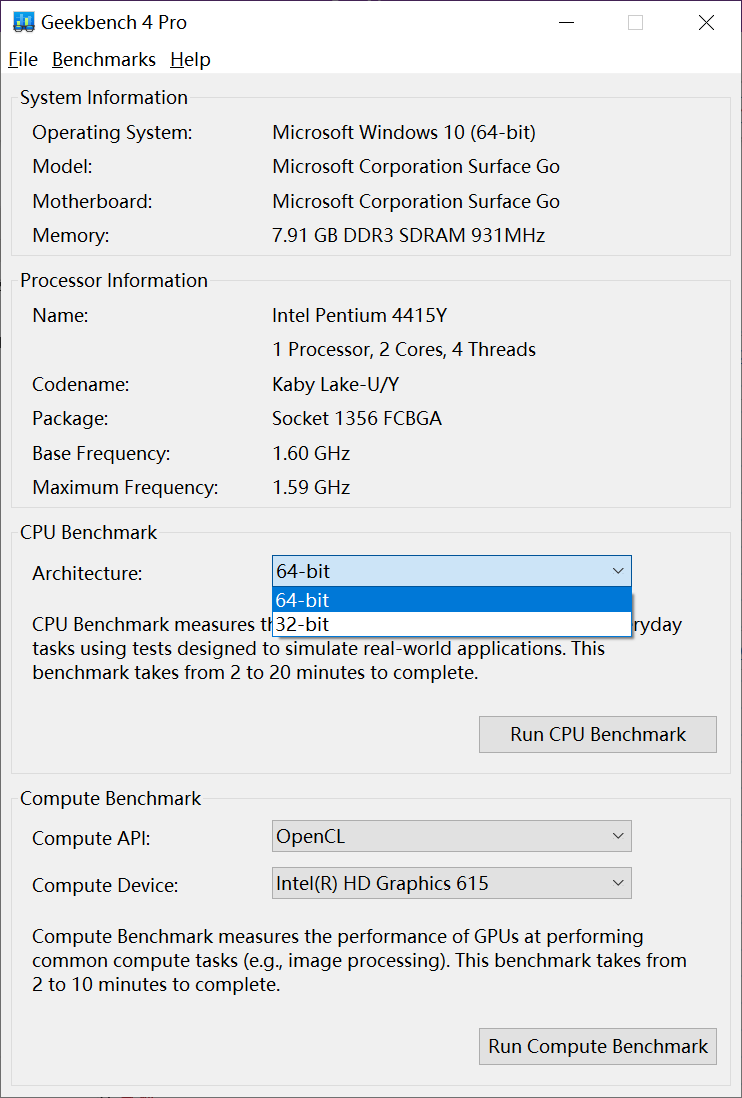Open the Benchmarks menu

[x=104, y=60]
